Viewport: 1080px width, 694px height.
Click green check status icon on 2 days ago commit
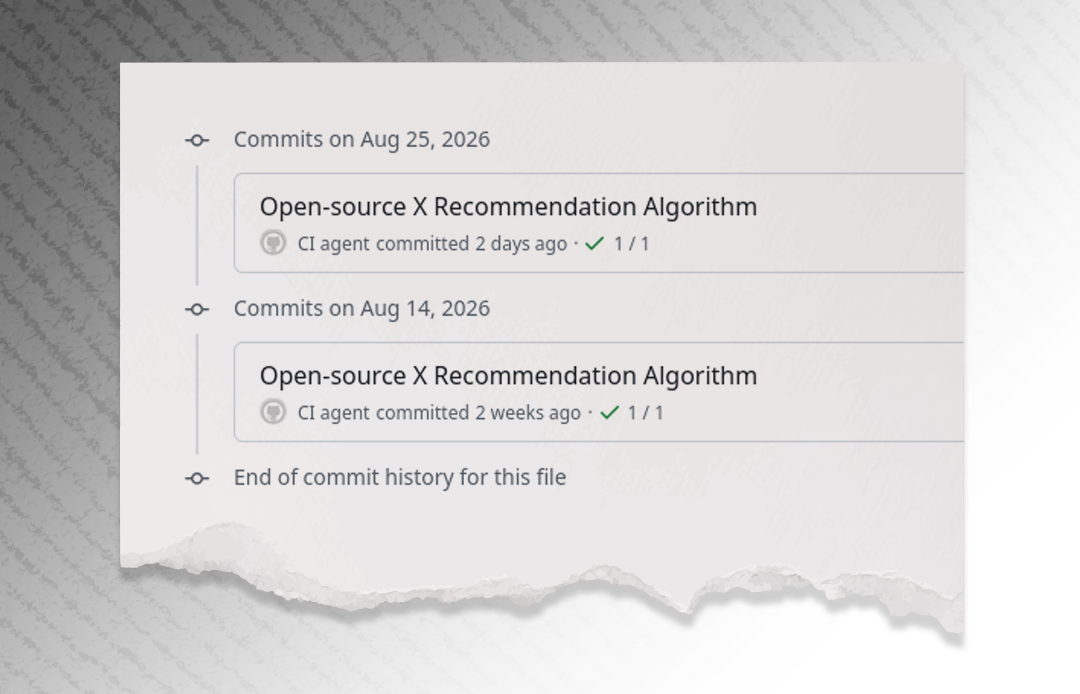click(x=594, y=243)
